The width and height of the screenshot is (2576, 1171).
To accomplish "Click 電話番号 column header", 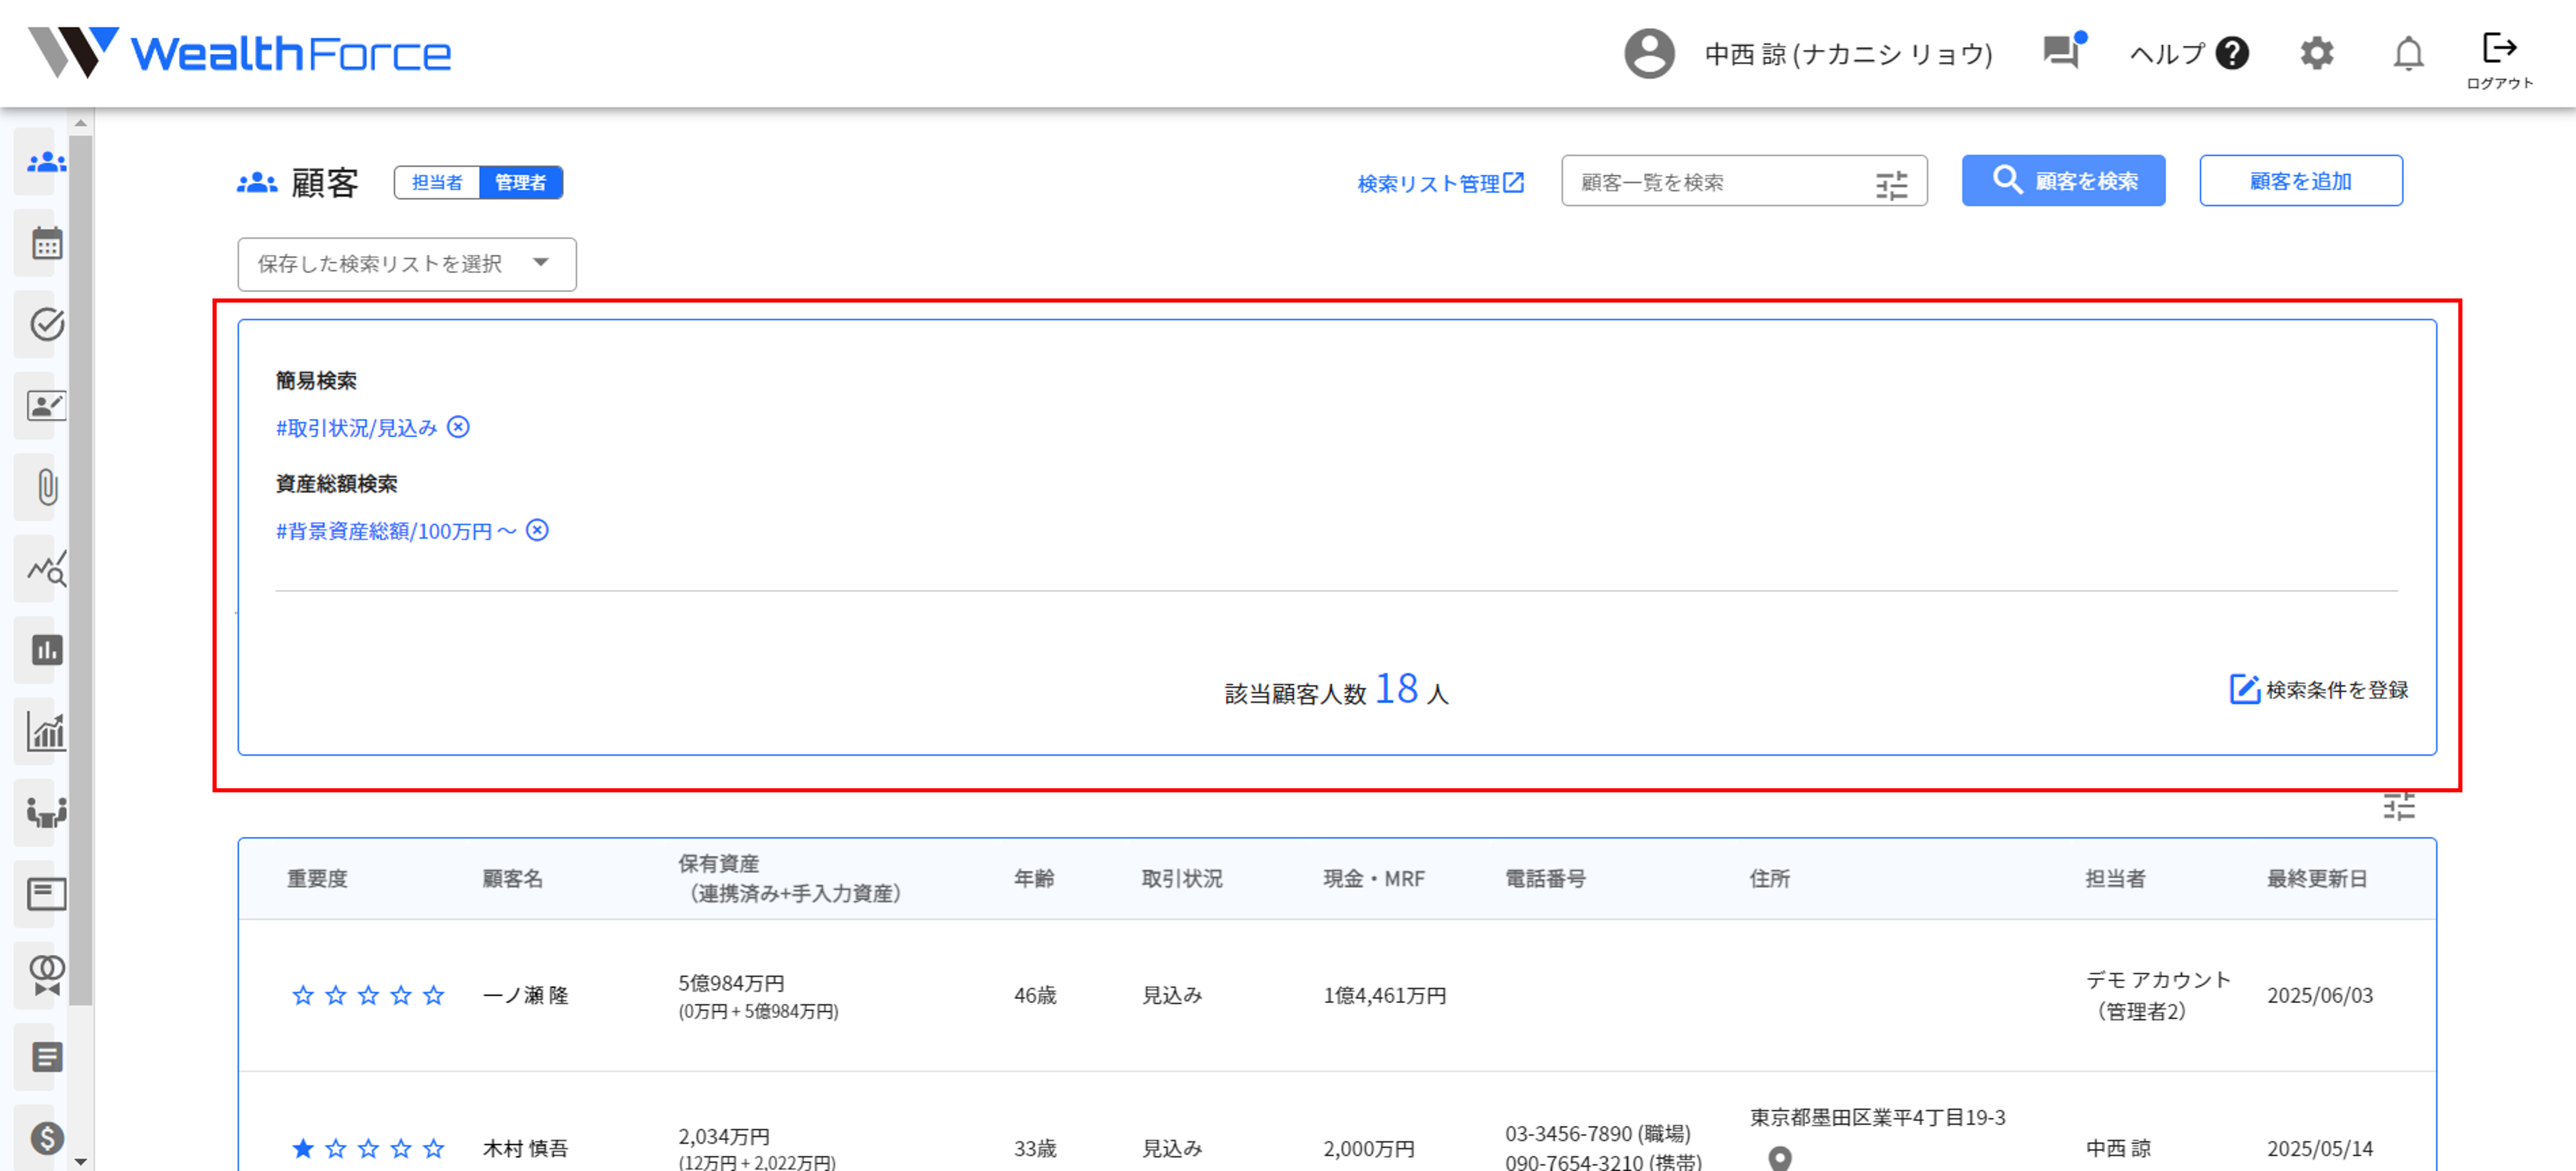I will pyautogui.click(x=1545, y=878).
